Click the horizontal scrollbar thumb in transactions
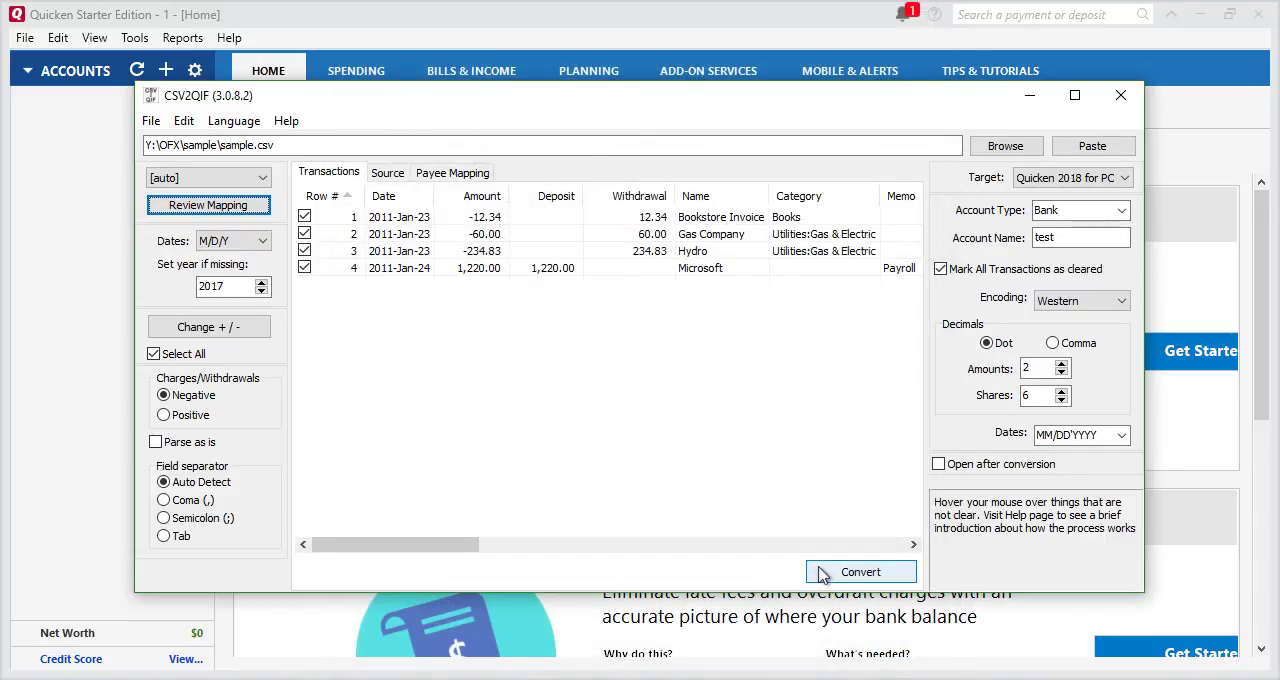This screenshot has width=1280, height=680. [x=395, y=544]
